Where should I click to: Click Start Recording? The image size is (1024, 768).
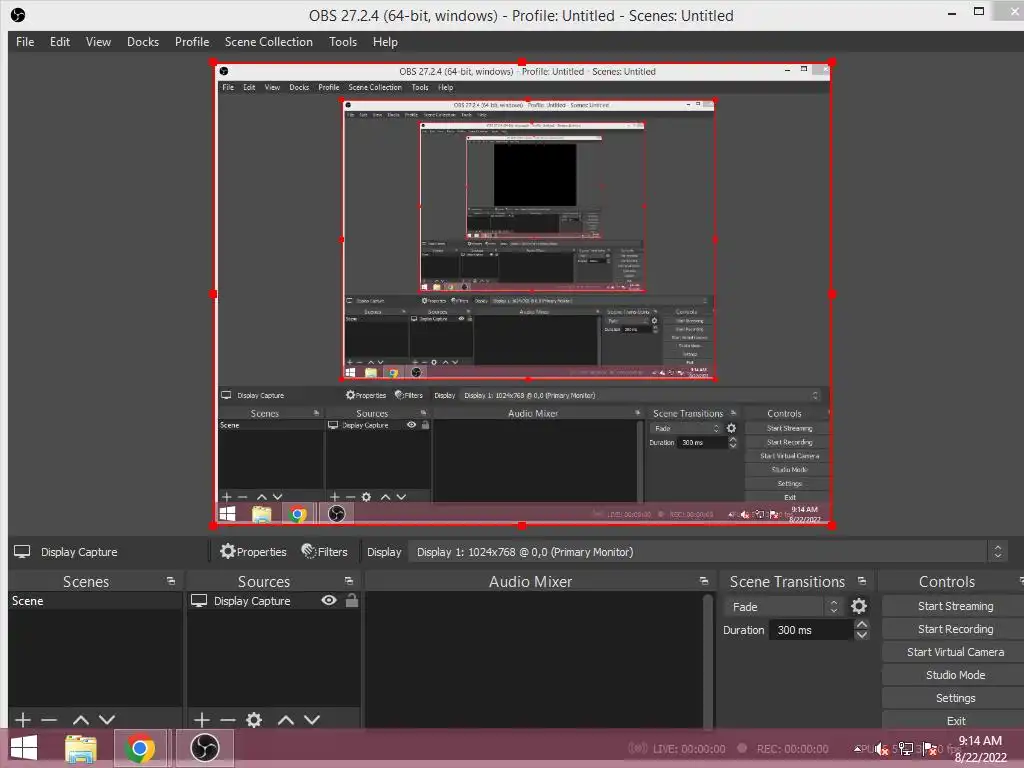click(x=955, y=629)
